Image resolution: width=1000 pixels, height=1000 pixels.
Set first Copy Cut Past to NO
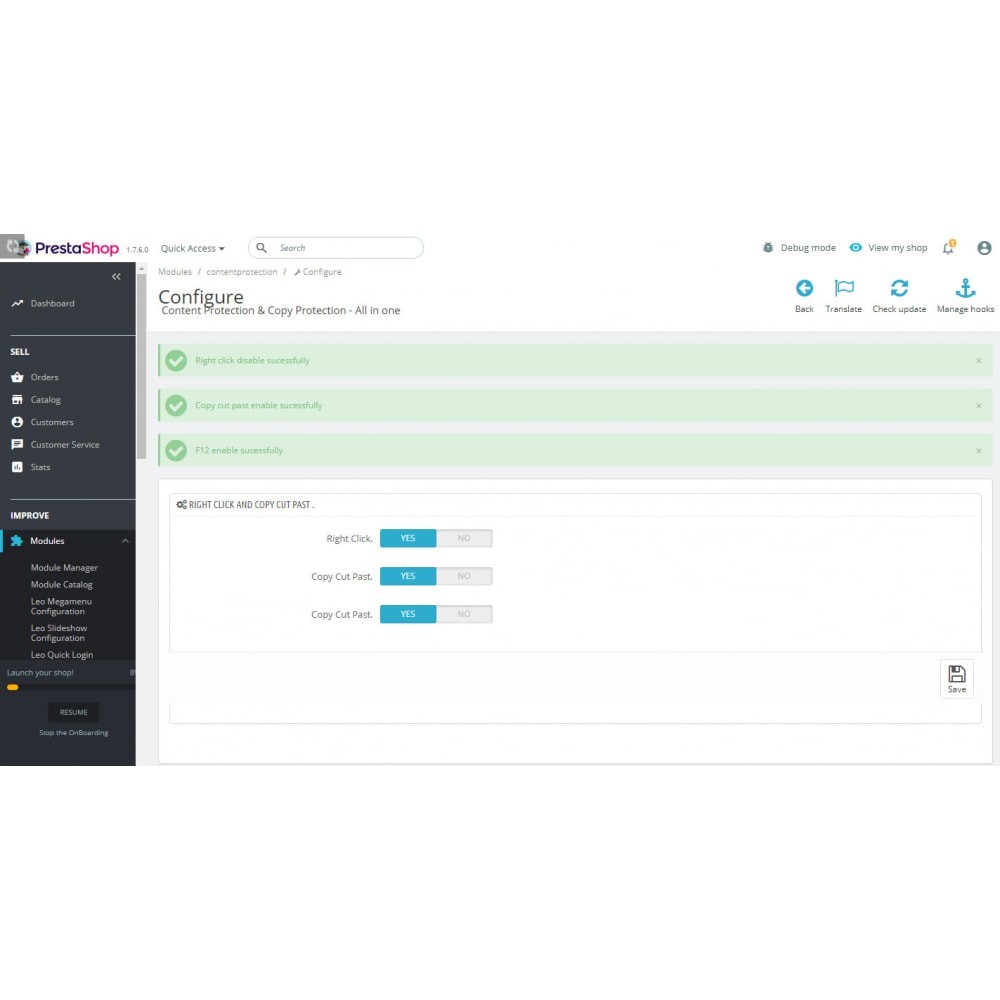point(464,576)
